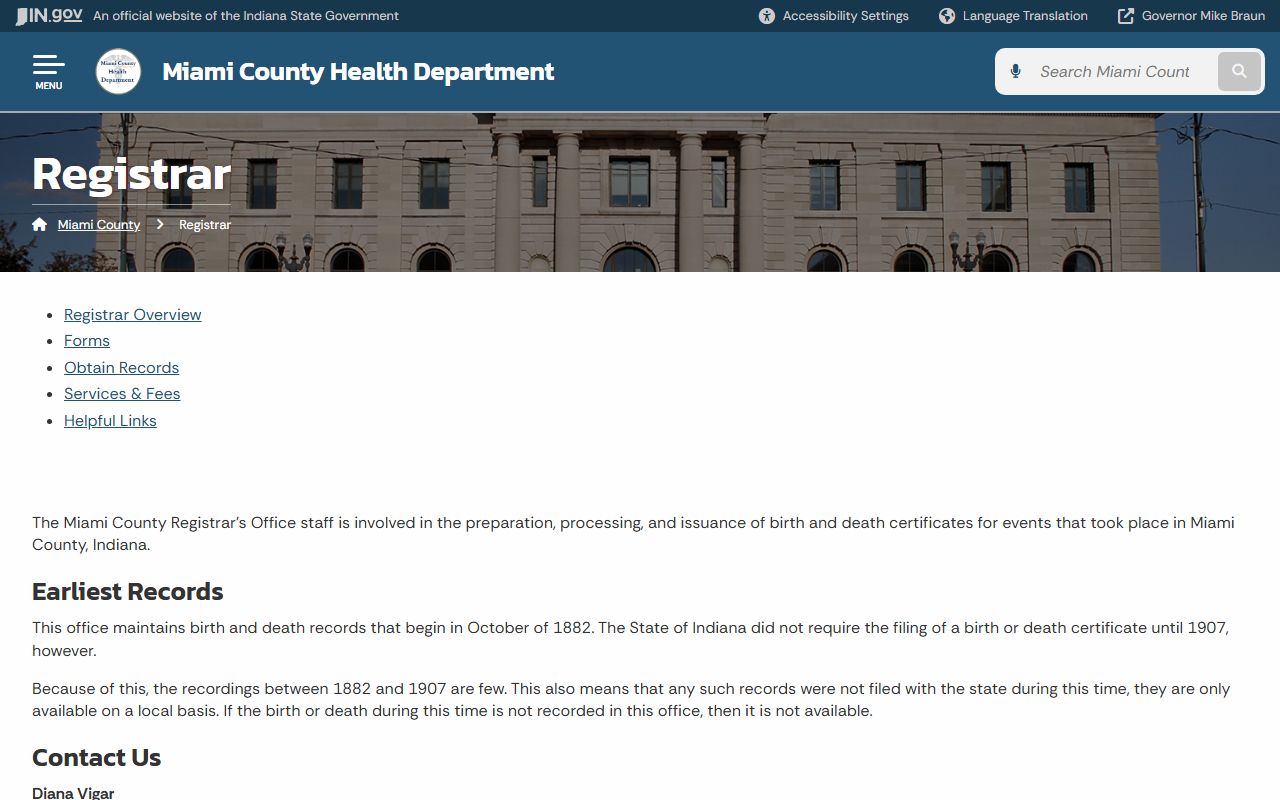Click the IN.gov logo

[49, 16]
